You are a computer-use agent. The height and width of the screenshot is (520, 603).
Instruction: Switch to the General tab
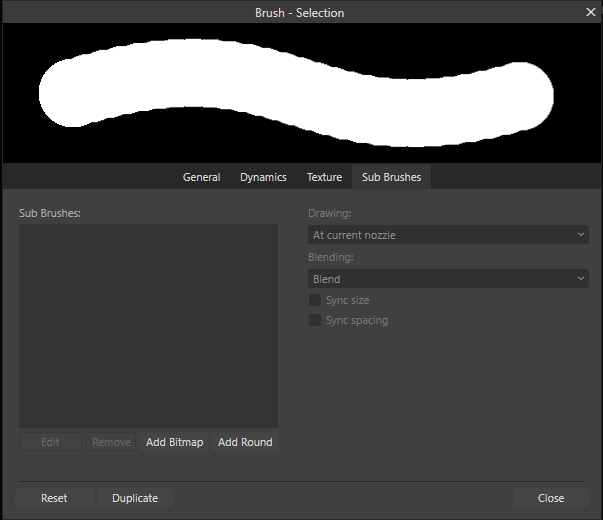tap(202, 177)
